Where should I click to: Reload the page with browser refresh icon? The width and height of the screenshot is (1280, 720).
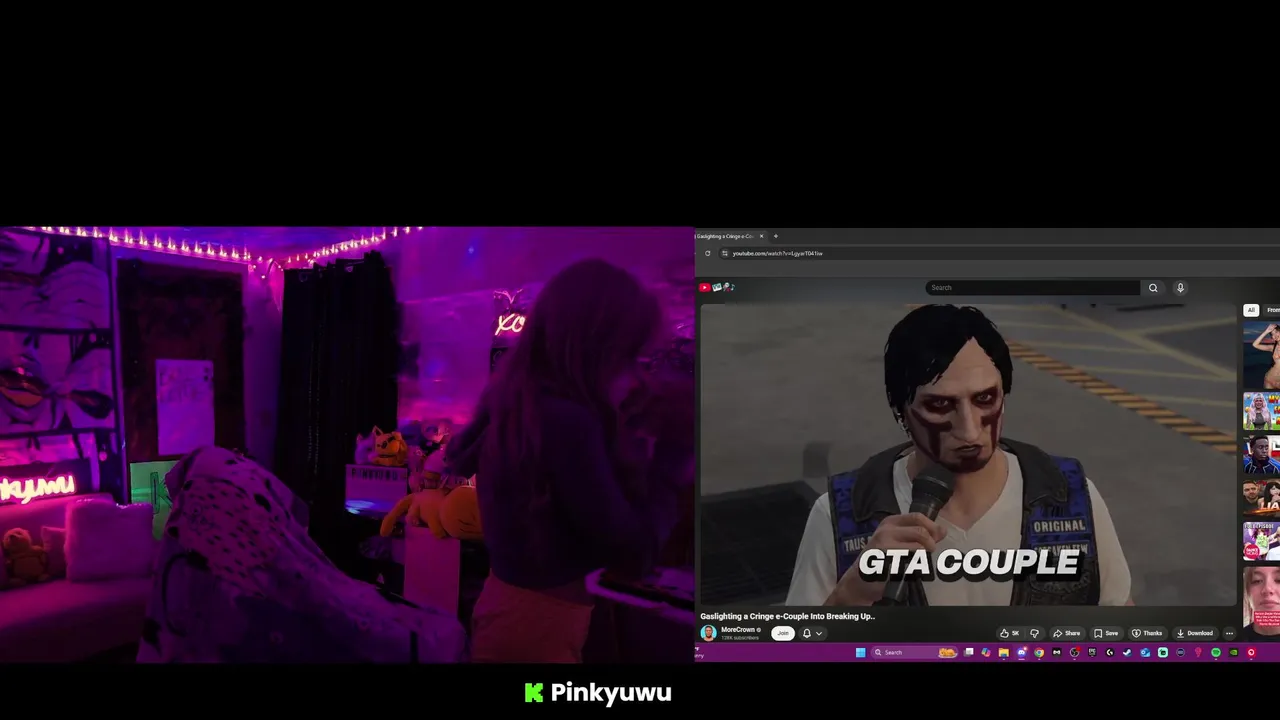coord(707,253)
